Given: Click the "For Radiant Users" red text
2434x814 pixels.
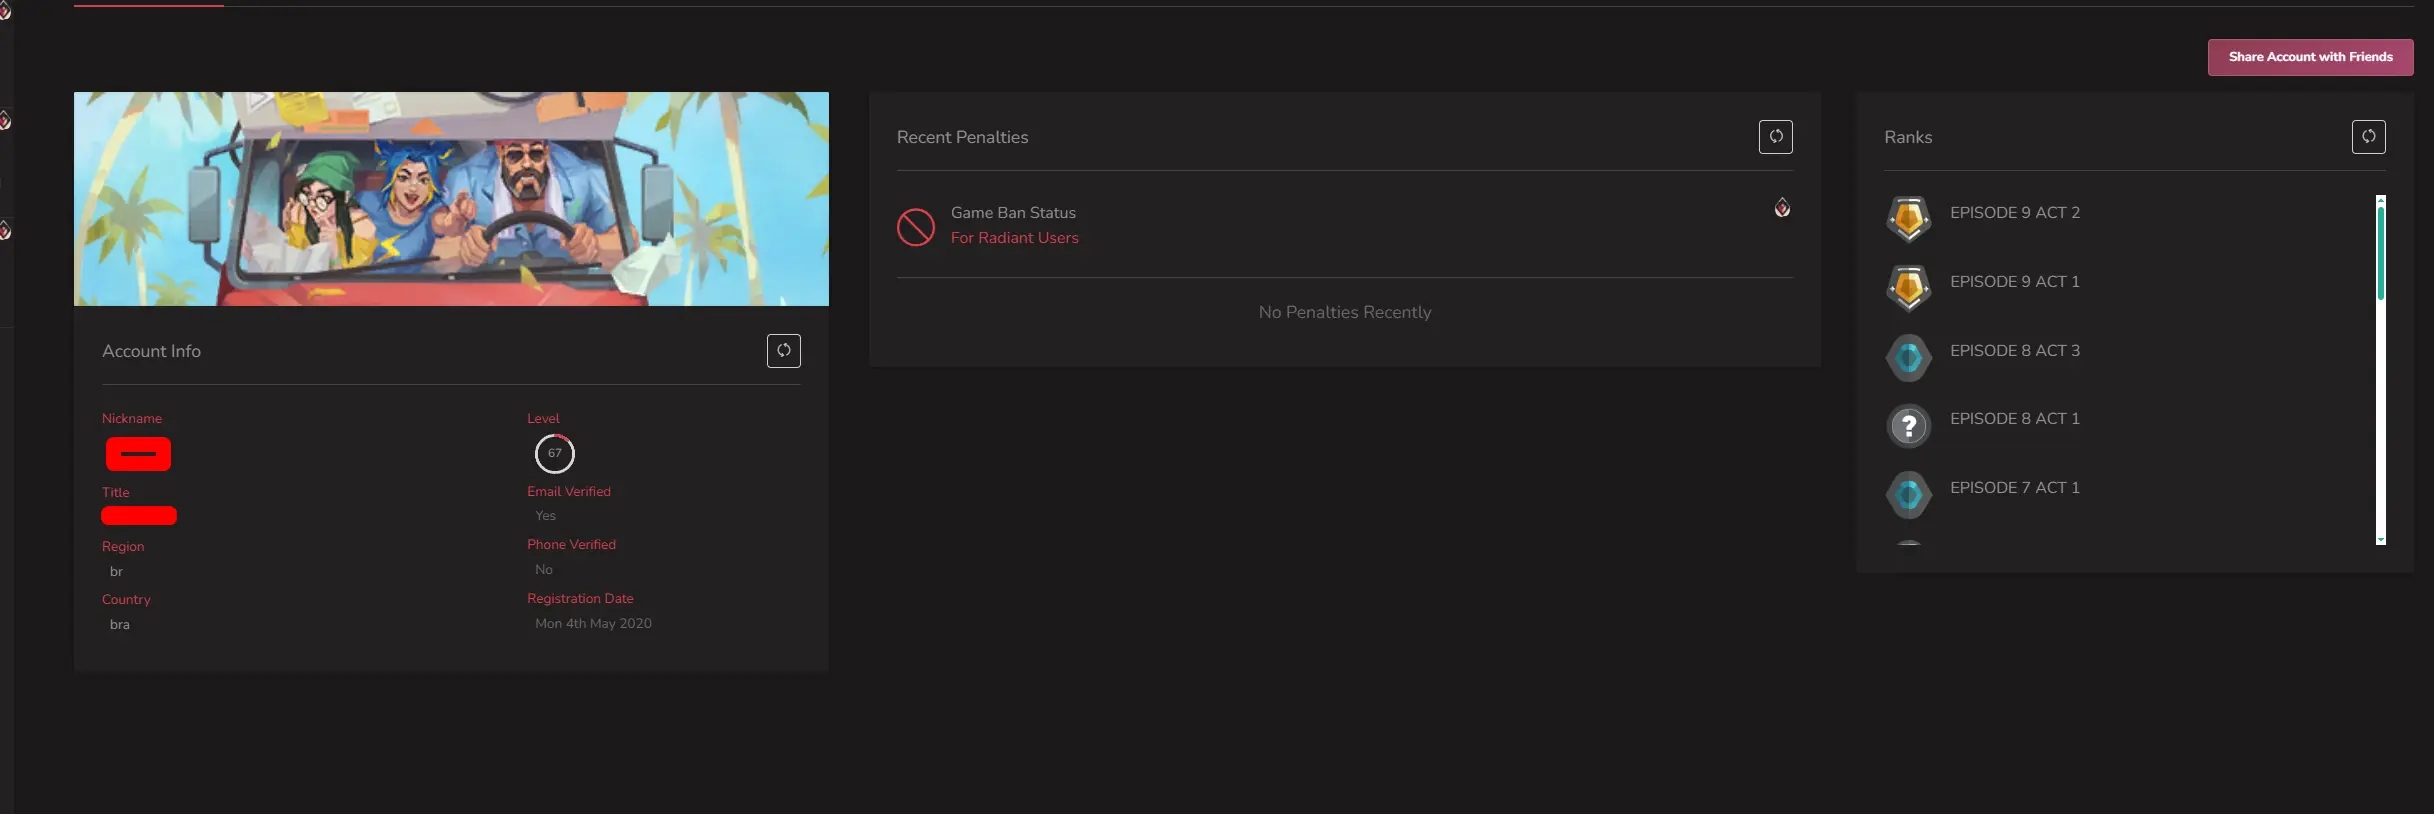Looking at the screenshot, I should (1015, 238).
